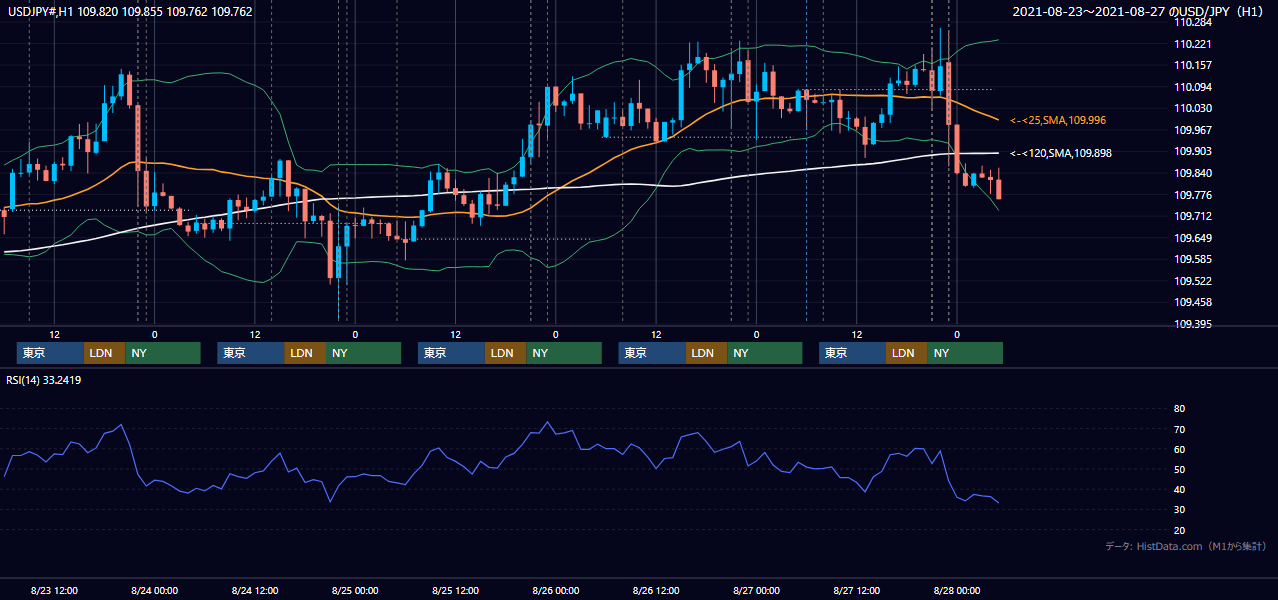This screenshot has height=600, width=1278.
Task: Click the white 120 SMA label 109.898
Action: point(1060,154)
